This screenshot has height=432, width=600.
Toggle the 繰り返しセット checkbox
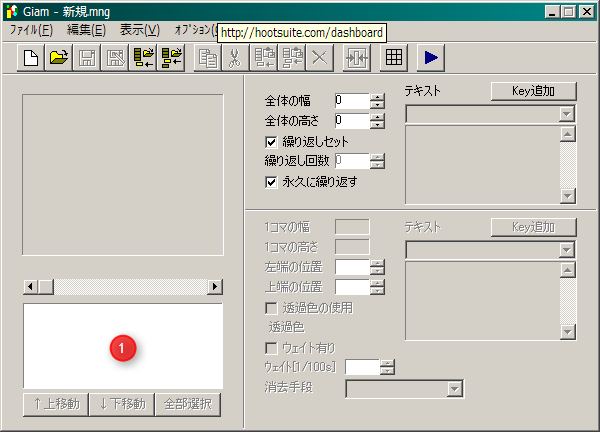[x=271, y=142]
